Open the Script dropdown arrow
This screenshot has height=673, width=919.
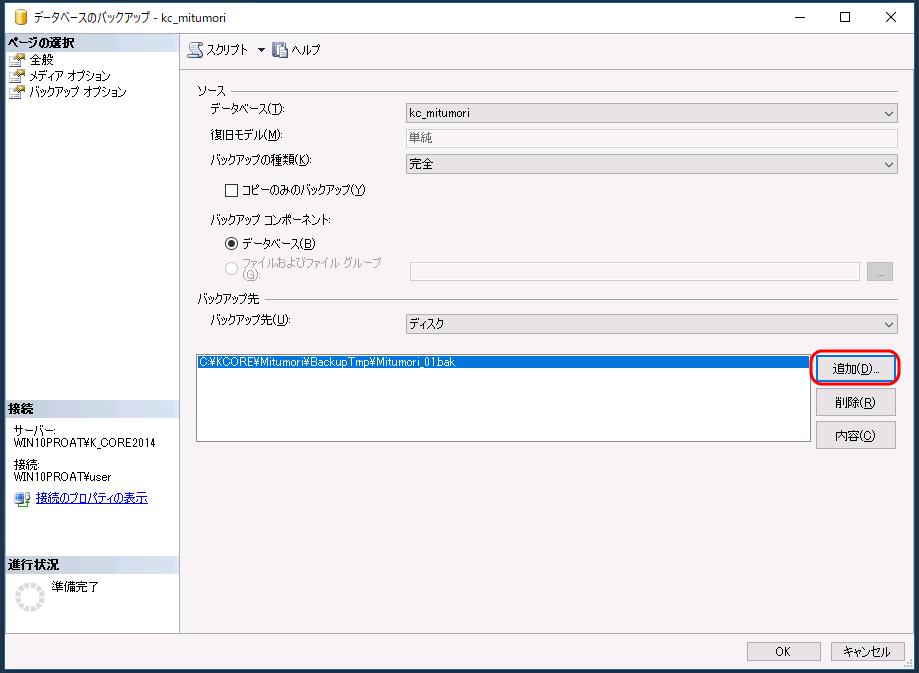[x=261, y=50]
